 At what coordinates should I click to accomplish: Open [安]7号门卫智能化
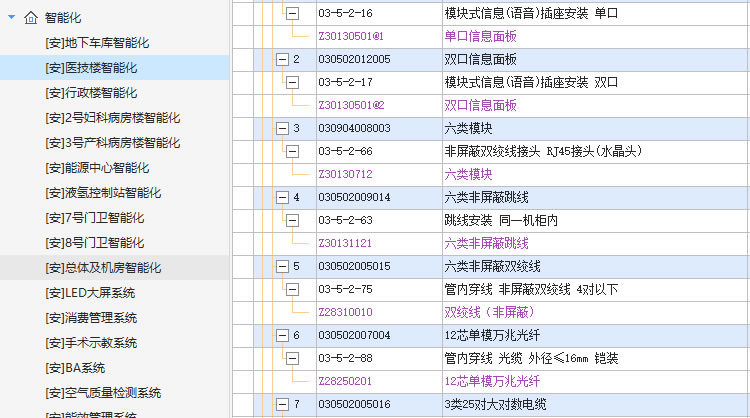coord(95,218)
